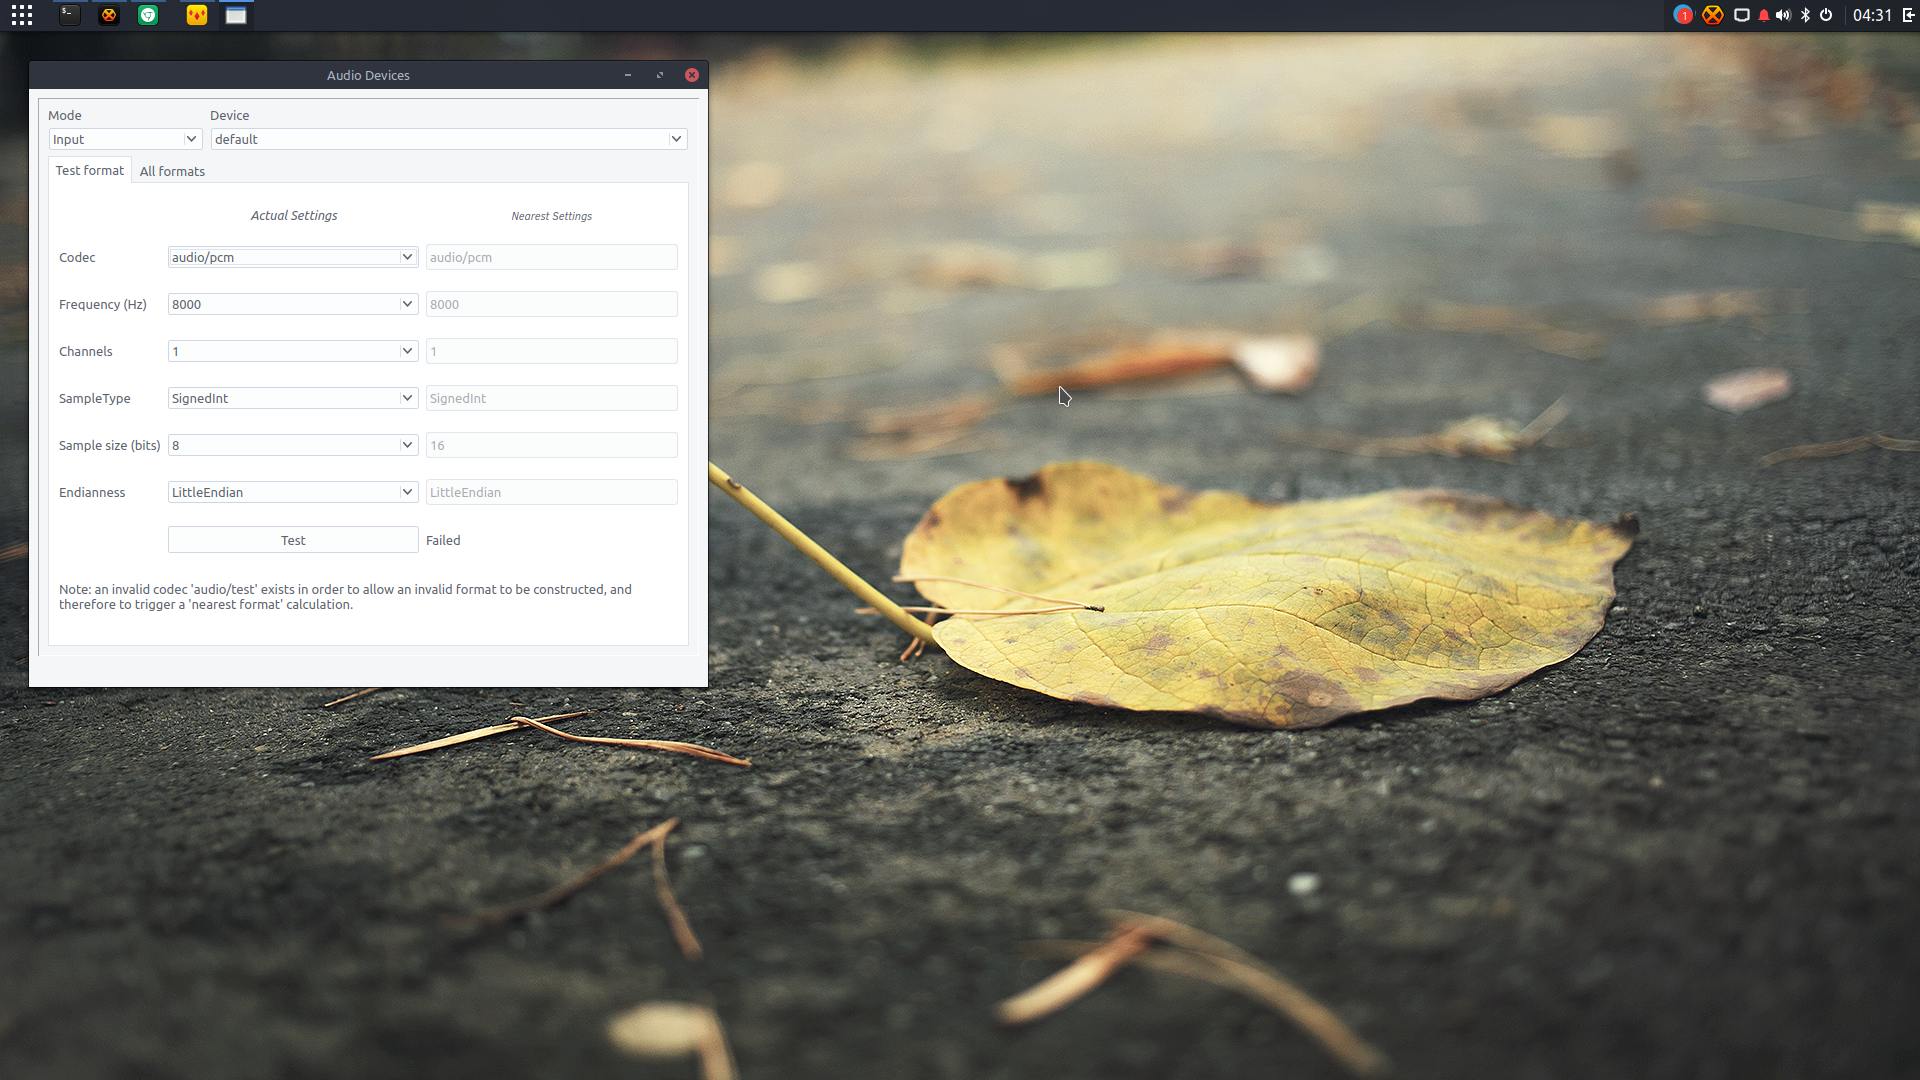Open the Mode dropdown showing Input

[125, 139]
